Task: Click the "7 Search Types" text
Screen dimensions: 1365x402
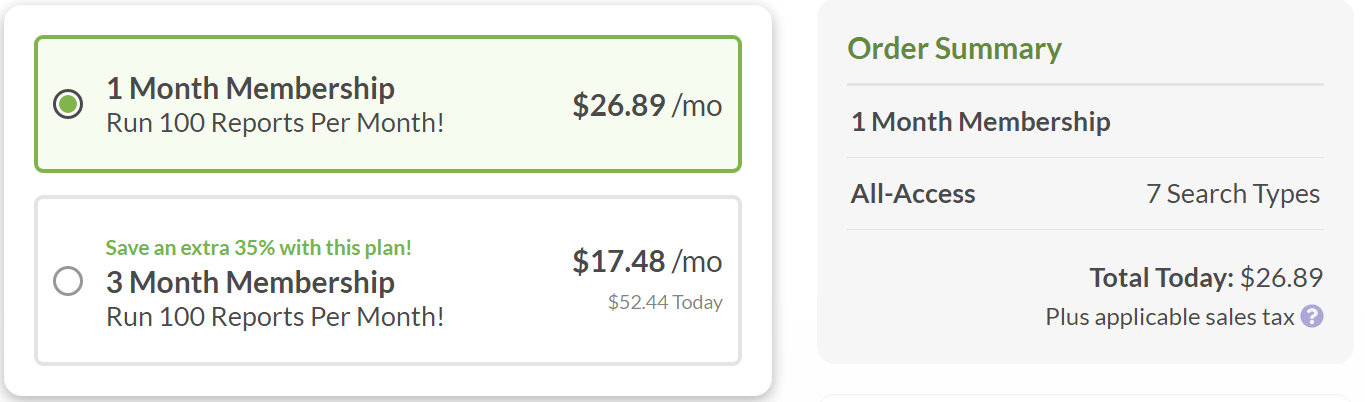Action: pos(1232,194)
